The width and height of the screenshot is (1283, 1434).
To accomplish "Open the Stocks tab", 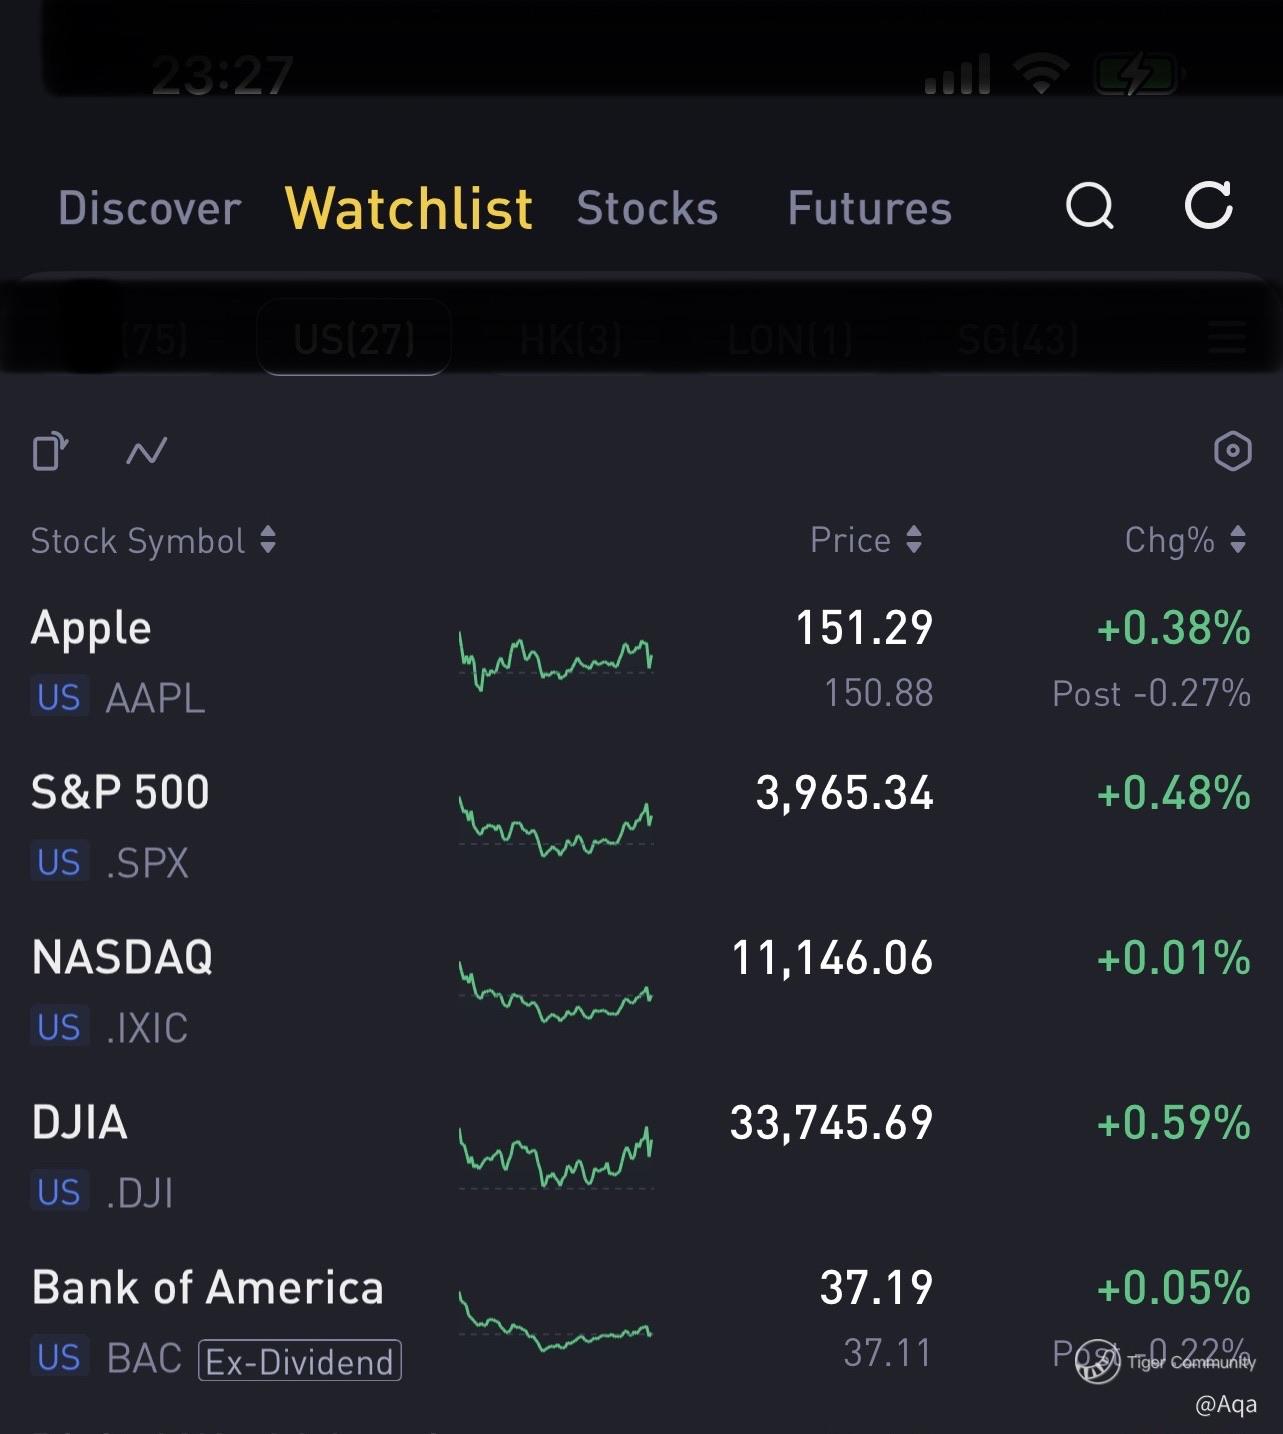I will (x=647, y=208).
